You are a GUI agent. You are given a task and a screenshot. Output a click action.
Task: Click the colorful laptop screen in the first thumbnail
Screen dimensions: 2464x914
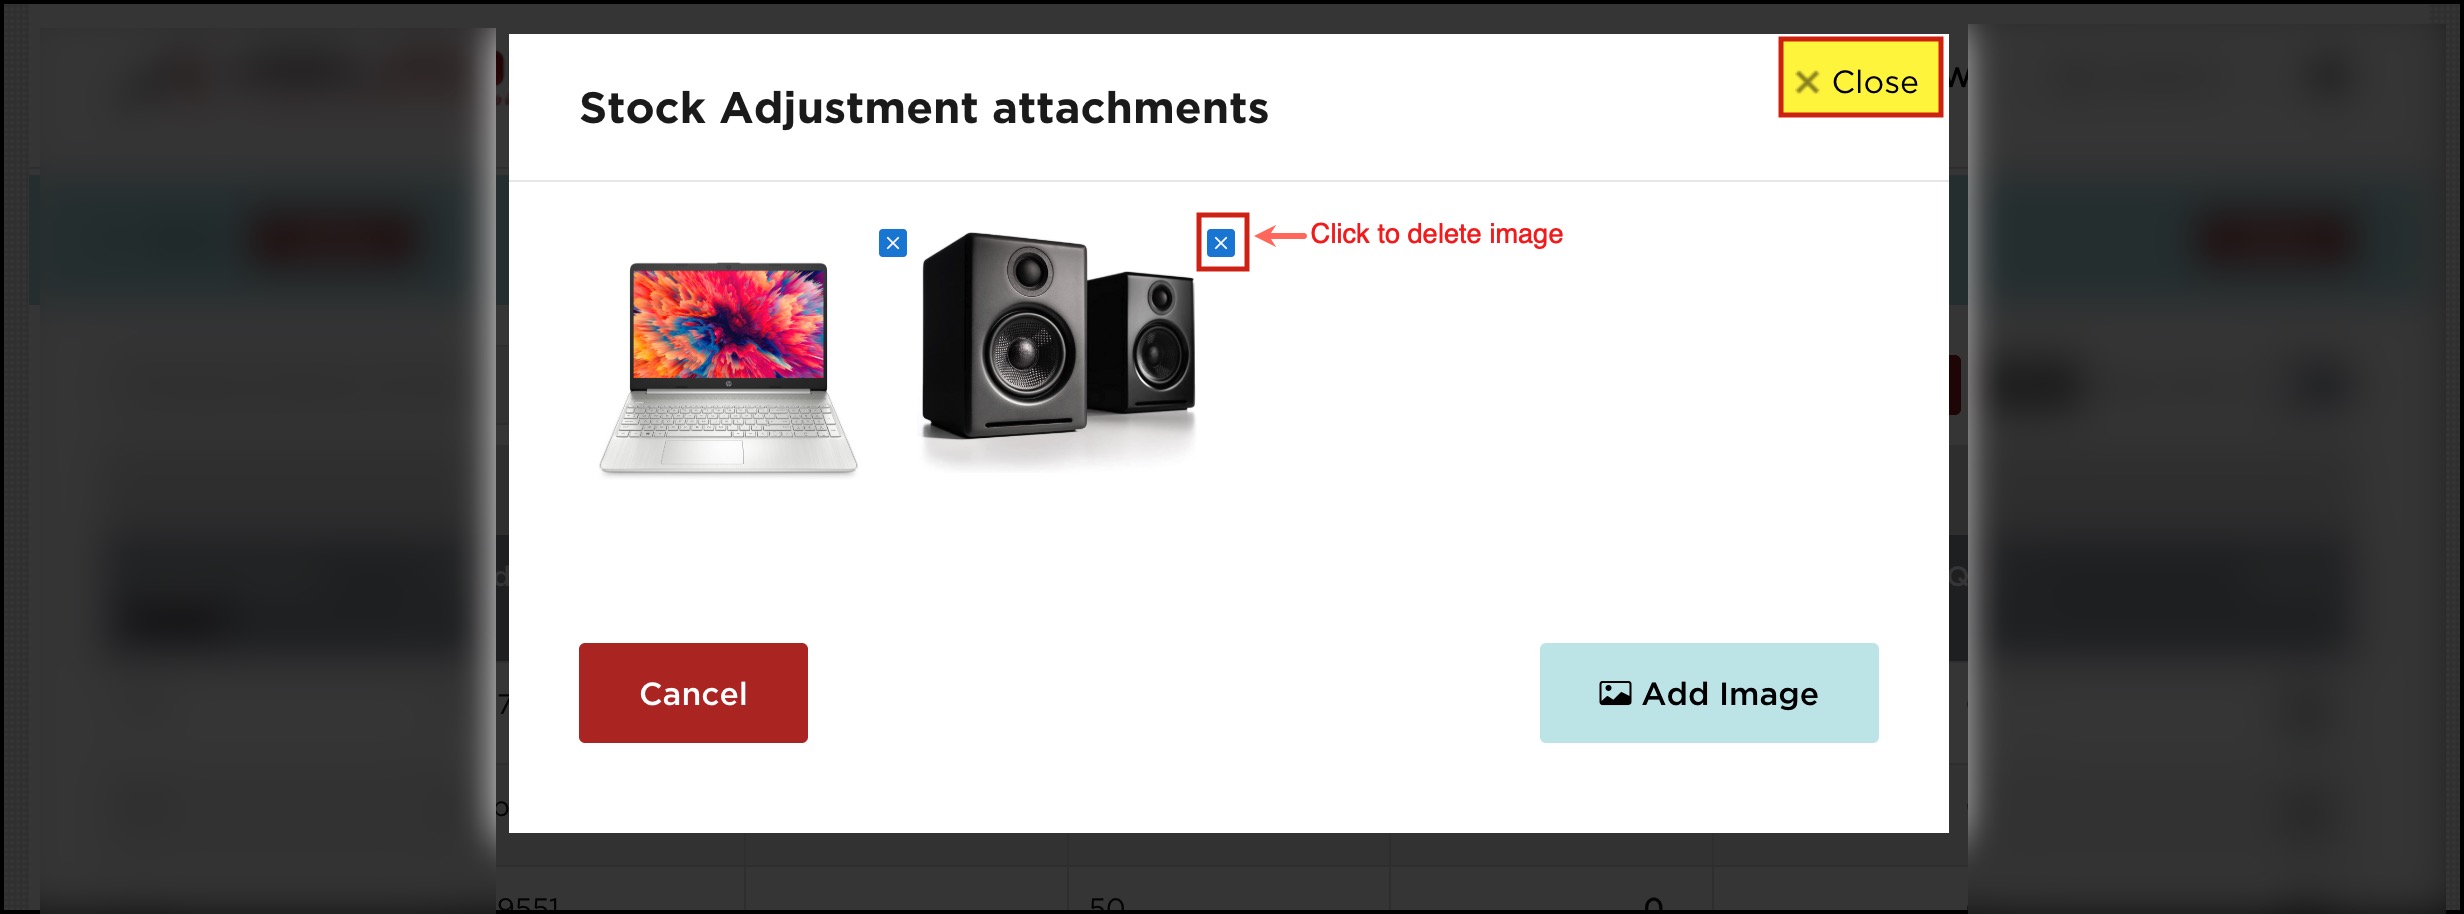(x=728, y=322)
